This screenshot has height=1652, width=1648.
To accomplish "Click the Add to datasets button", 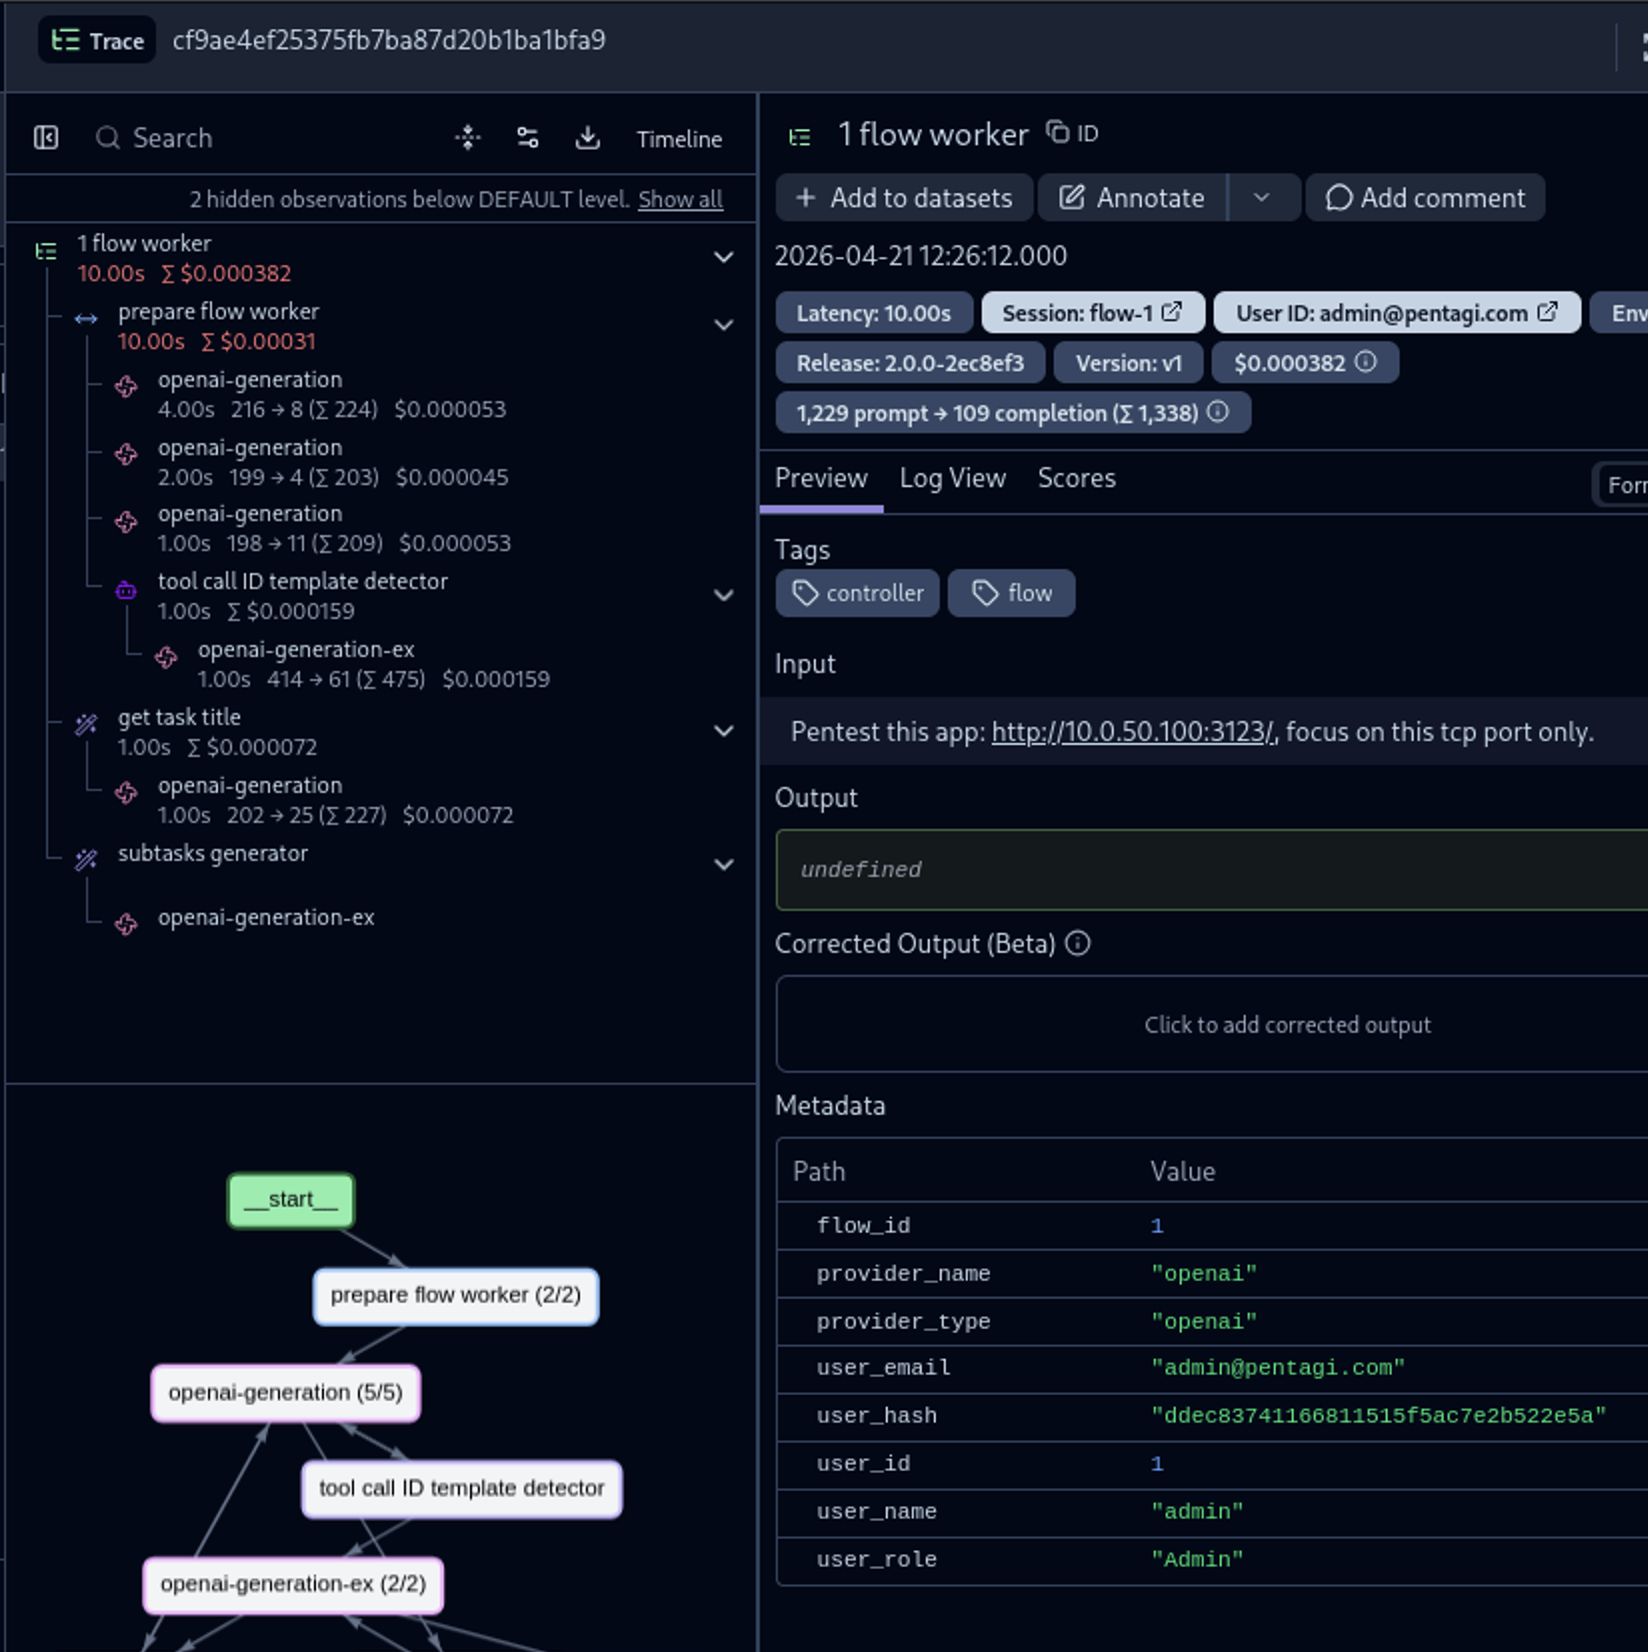I will click(904, 198).
